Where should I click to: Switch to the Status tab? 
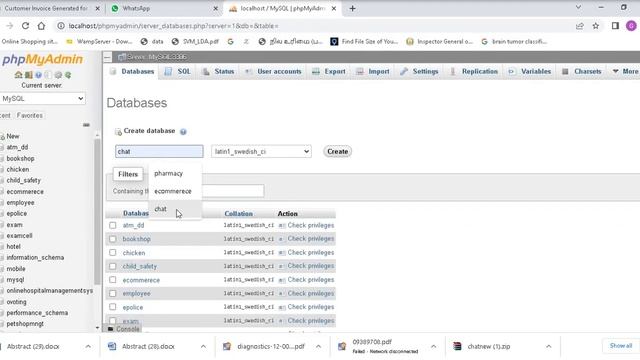tap(218, 71)
